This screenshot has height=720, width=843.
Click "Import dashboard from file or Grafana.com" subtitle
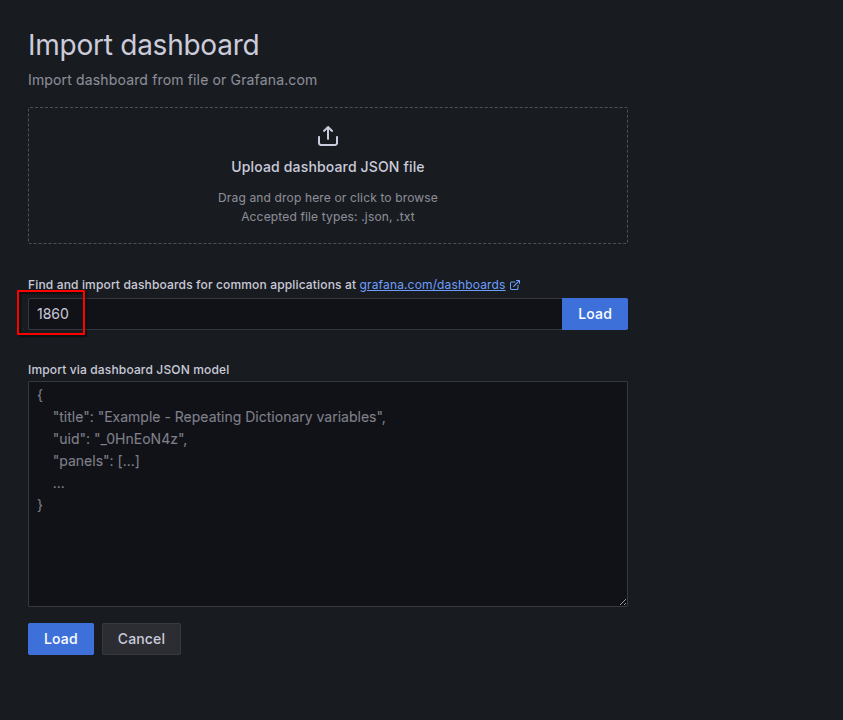[x=172, y=80]
